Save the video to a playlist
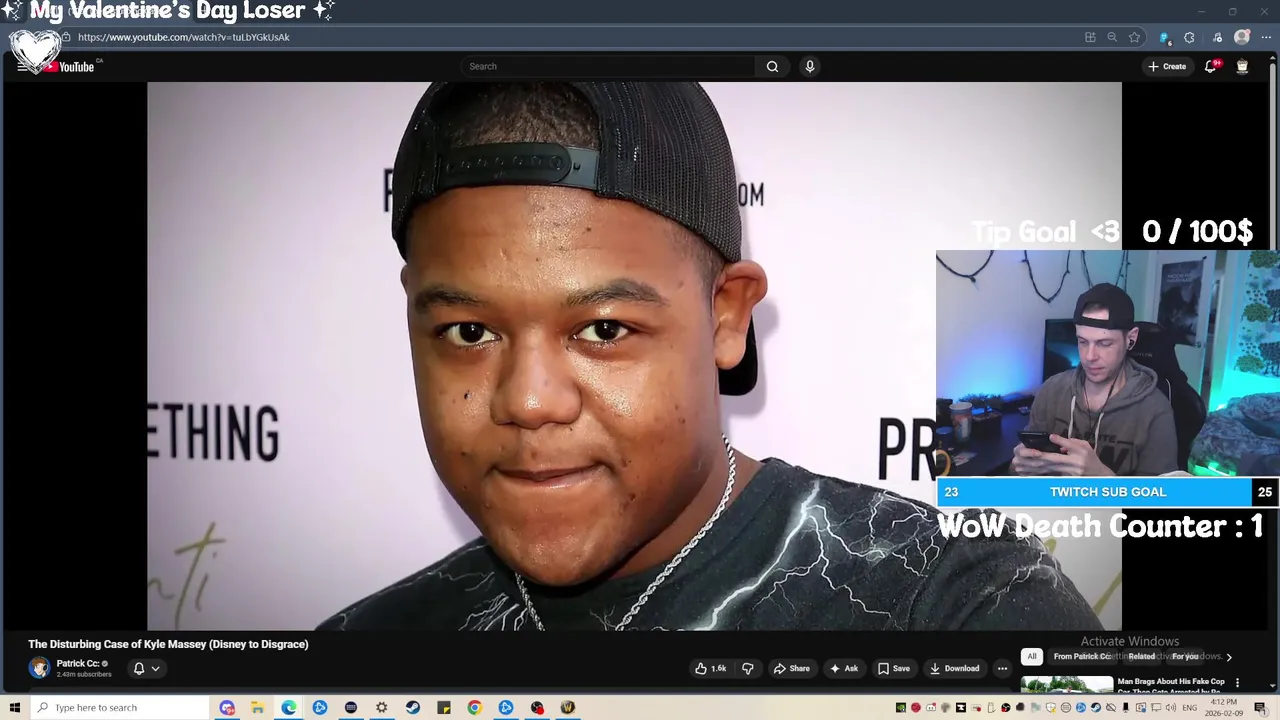1280x720 pixels. 894,668
